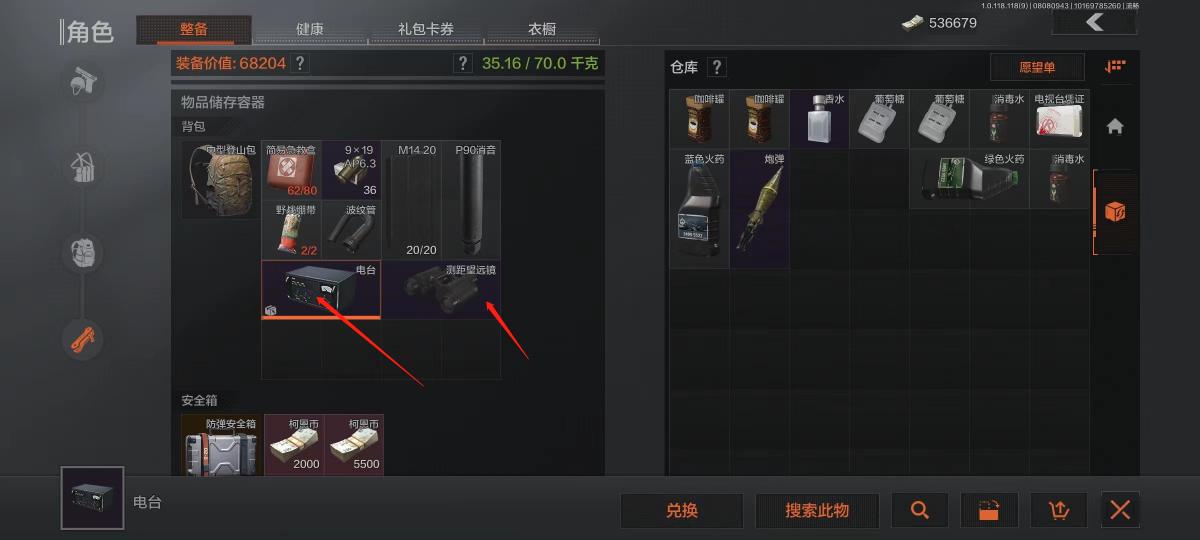Select the 测距望远镜 item in backpack
The height and width of the screenshot is (540, 1200).
point(441,290)
